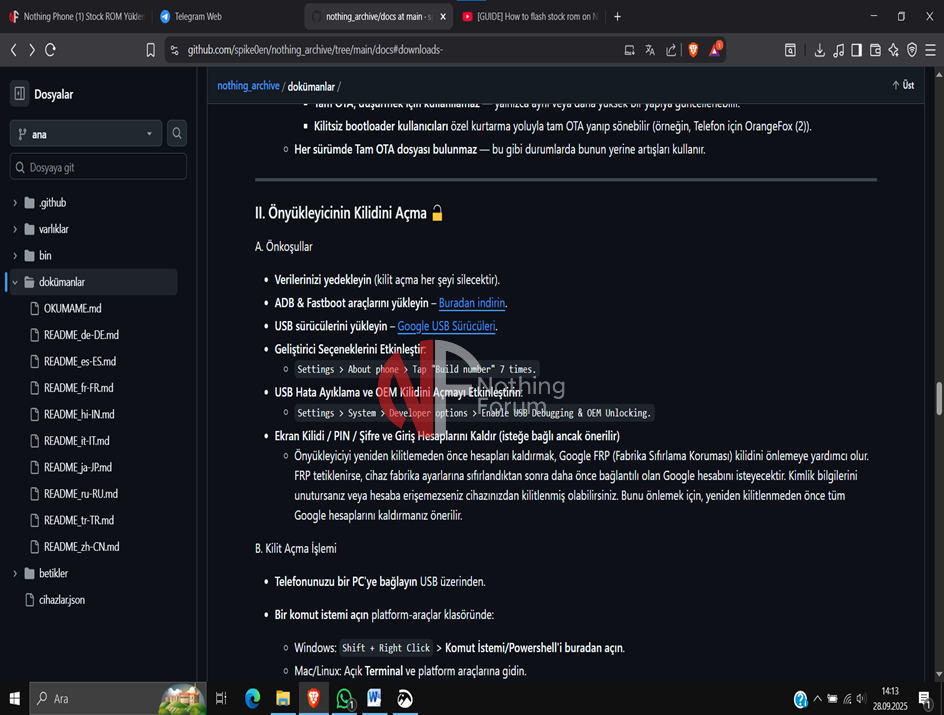Search files with magnifier button in sidebar

point(177,133)
